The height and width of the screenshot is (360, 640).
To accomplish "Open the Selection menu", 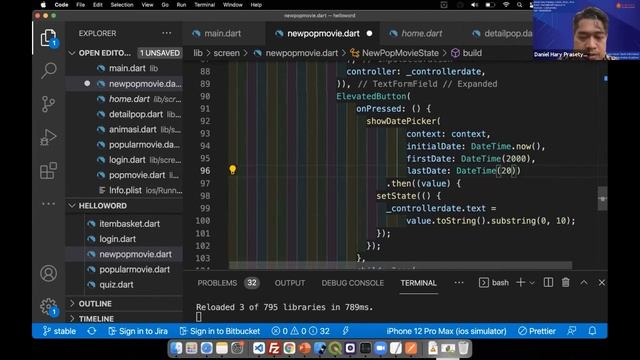I will (x=122, y=5).
